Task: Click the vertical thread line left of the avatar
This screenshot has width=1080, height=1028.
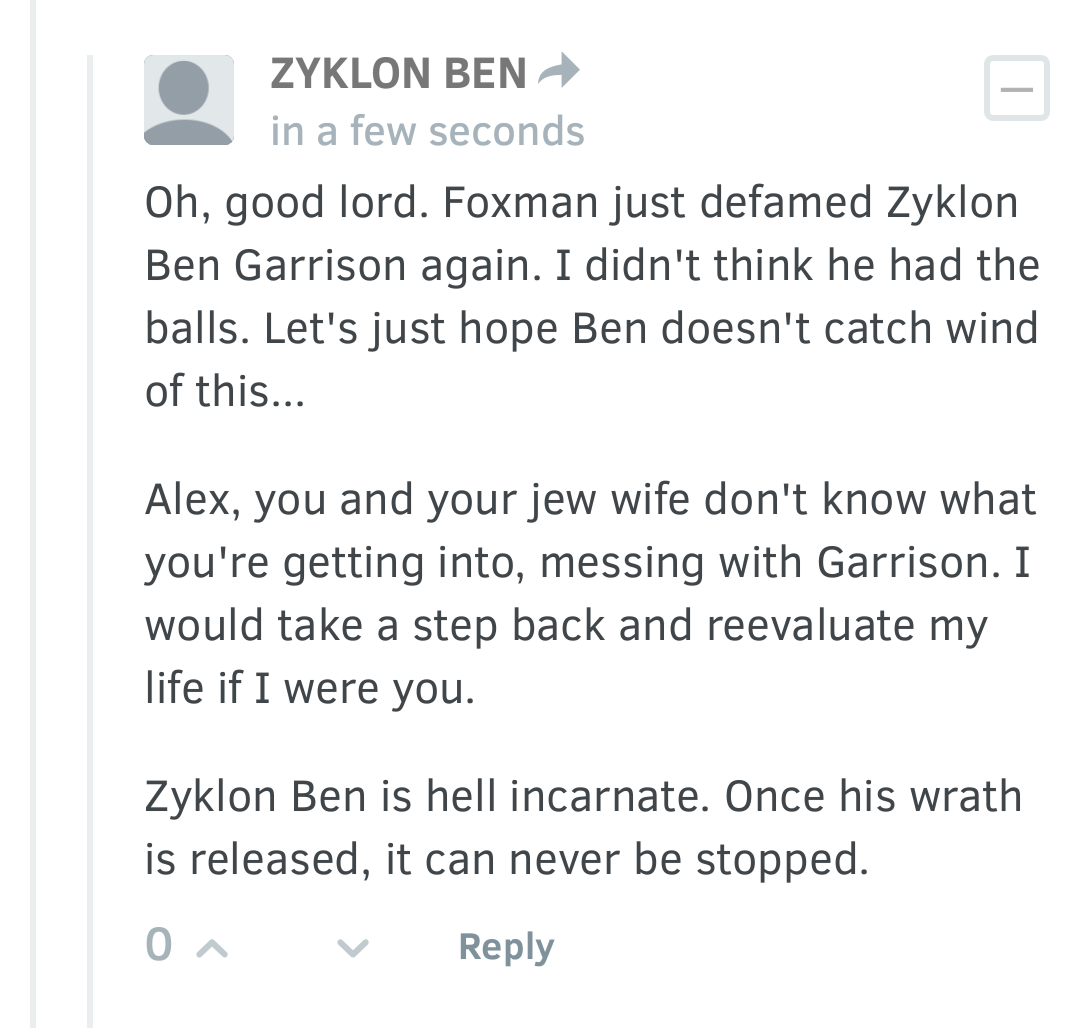Action: coord(91,540)
